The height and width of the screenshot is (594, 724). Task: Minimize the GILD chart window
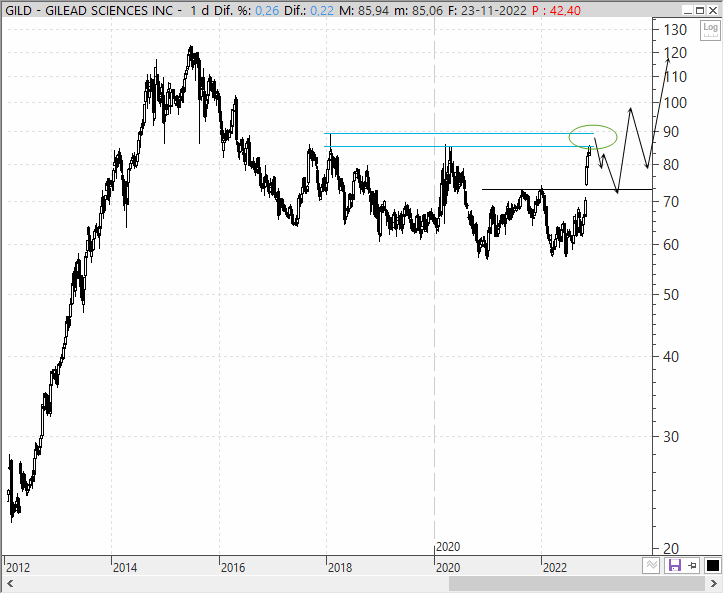tap(688, 10)
